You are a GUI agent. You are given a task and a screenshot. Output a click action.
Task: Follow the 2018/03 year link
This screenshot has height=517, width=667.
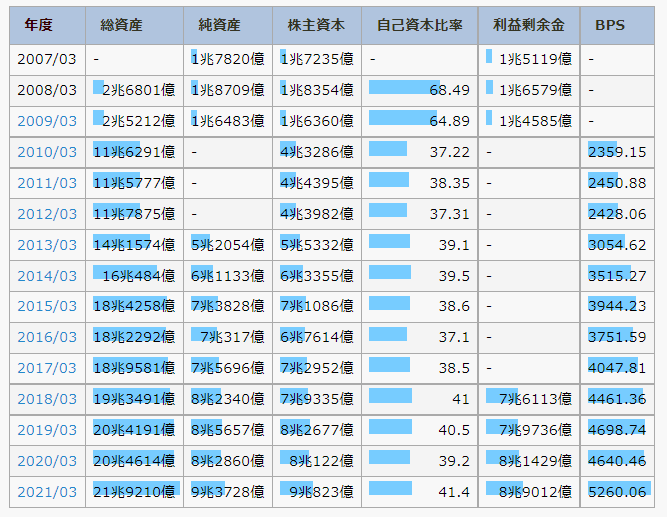(47, 399)
